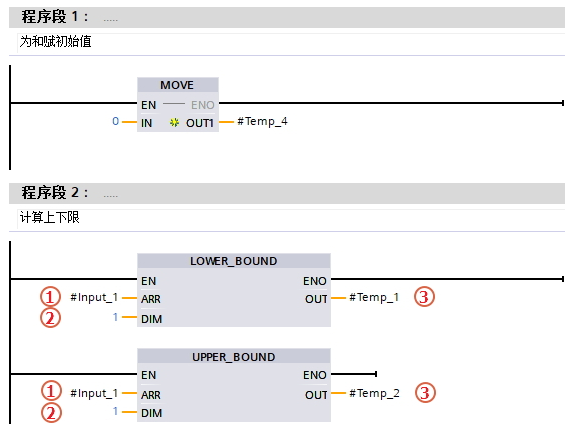Select the LOWER_BOUND block header
Screen dimensions: 574x431
click(x=234, y=261)
